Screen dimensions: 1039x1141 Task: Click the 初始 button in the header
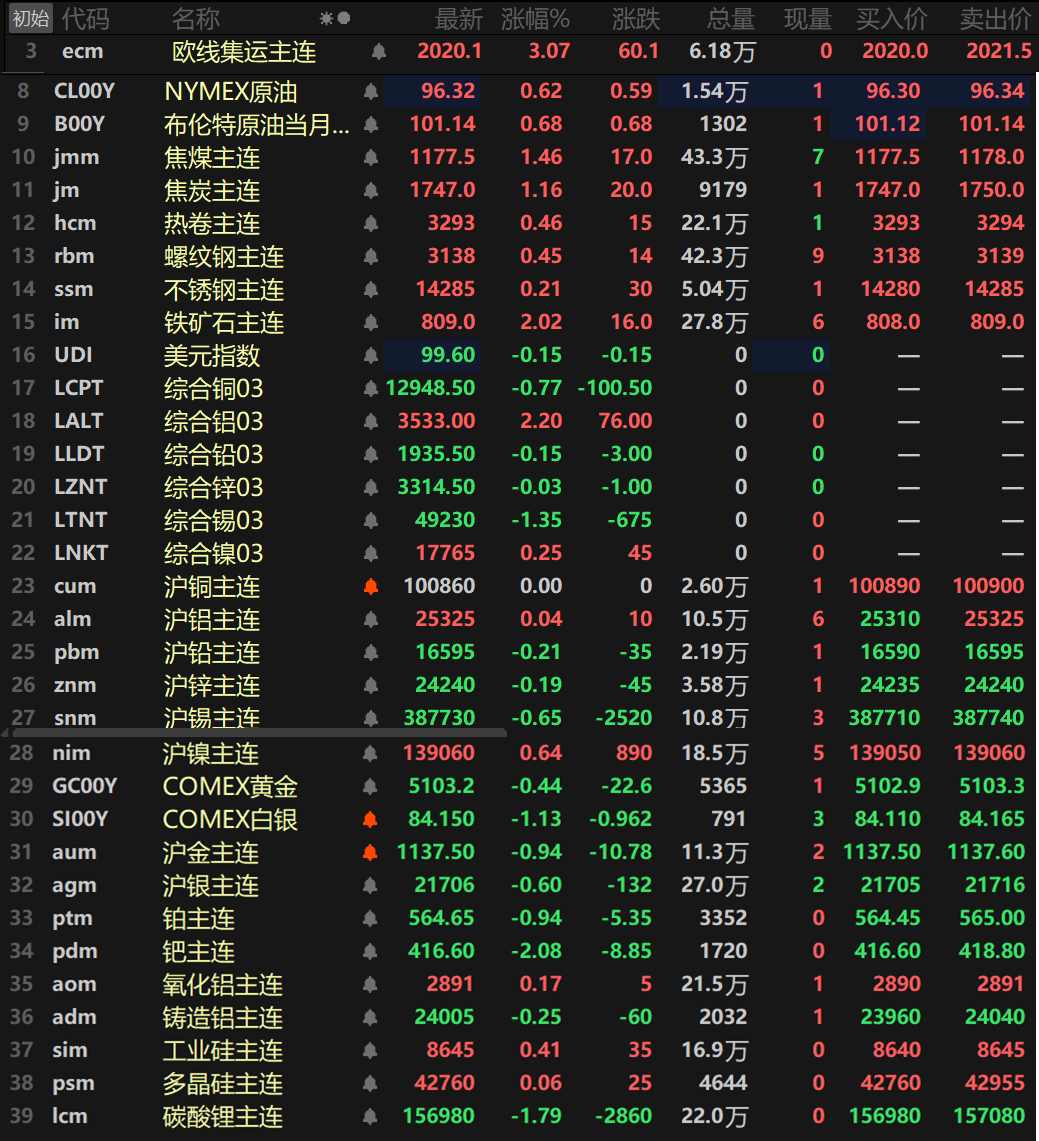click(x=31, y=18)
